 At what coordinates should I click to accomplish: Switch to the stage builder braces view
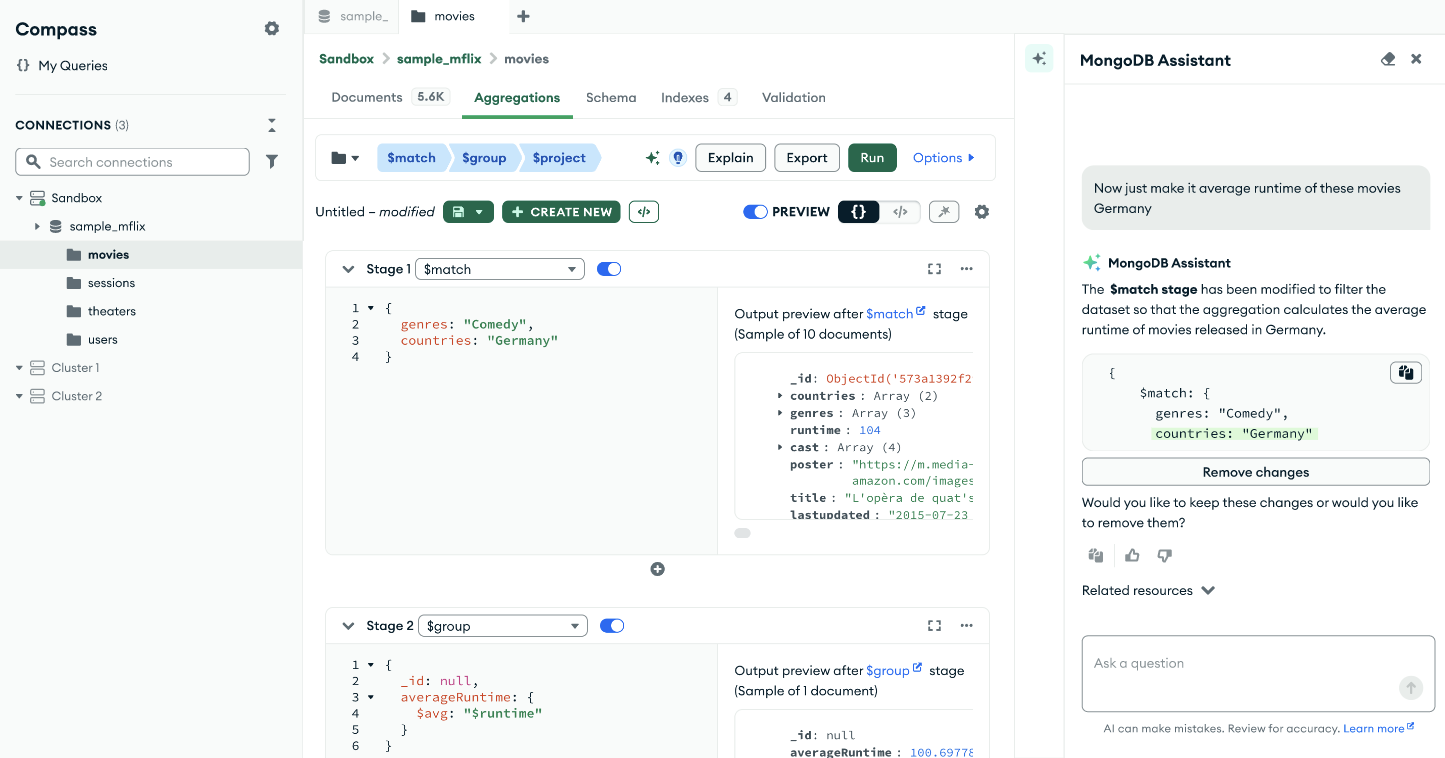click(858, 212)
